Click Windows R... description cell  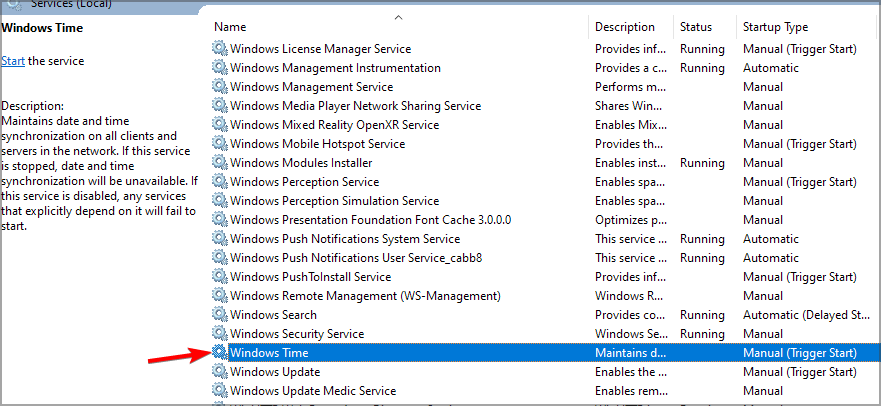(630, 295)
